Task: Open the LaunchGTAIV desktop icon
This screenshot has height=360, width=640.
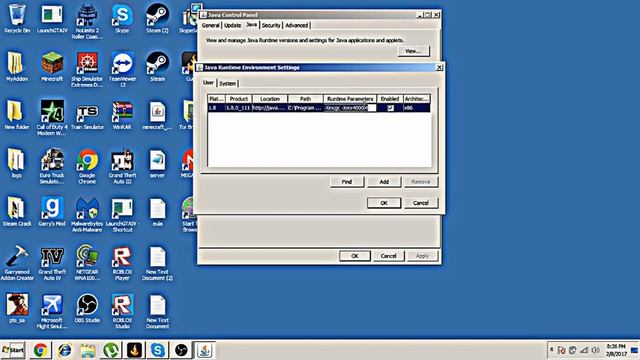Action: (52, 19)
